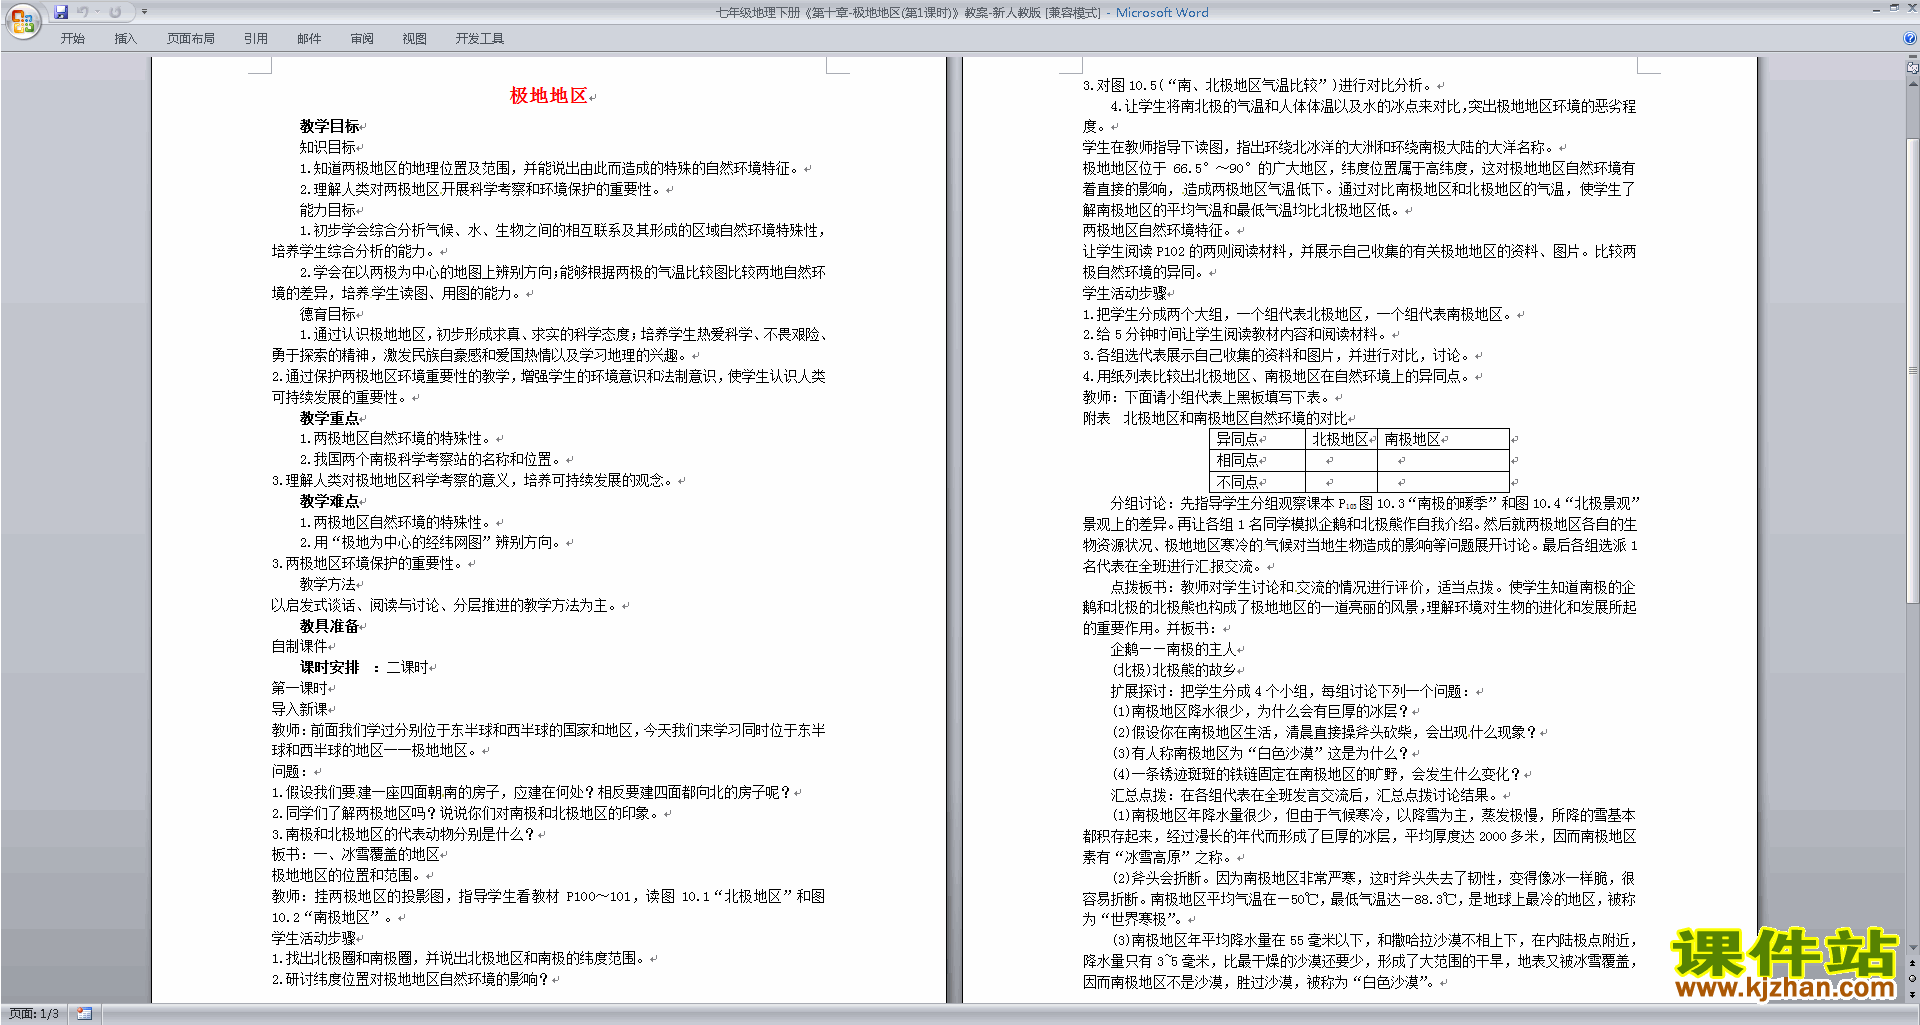Click the caption 附表 北极地区和南极地区自然环境的对比
Screen dimensions: 1920x1025
click(1215, 418)
